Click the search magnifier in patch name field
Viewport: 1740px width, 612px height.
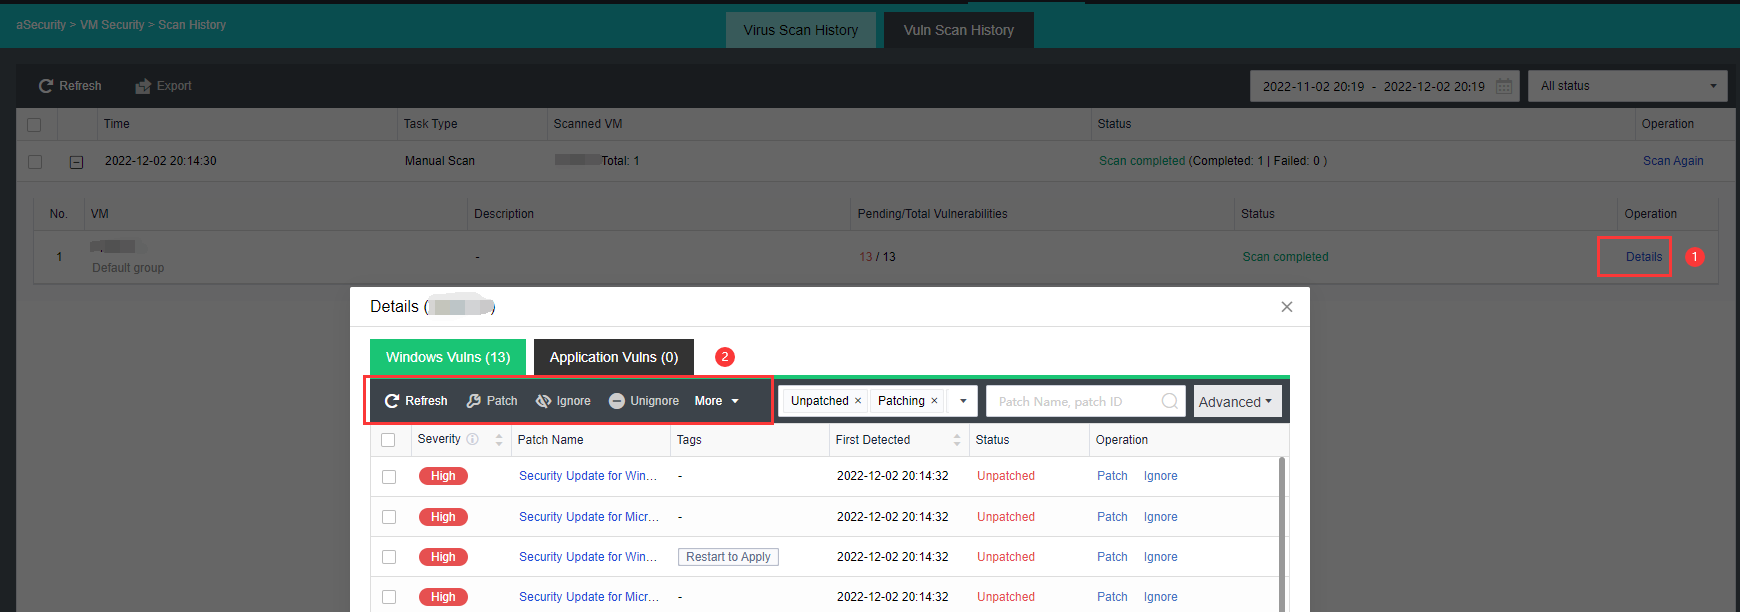[1169, 401]
